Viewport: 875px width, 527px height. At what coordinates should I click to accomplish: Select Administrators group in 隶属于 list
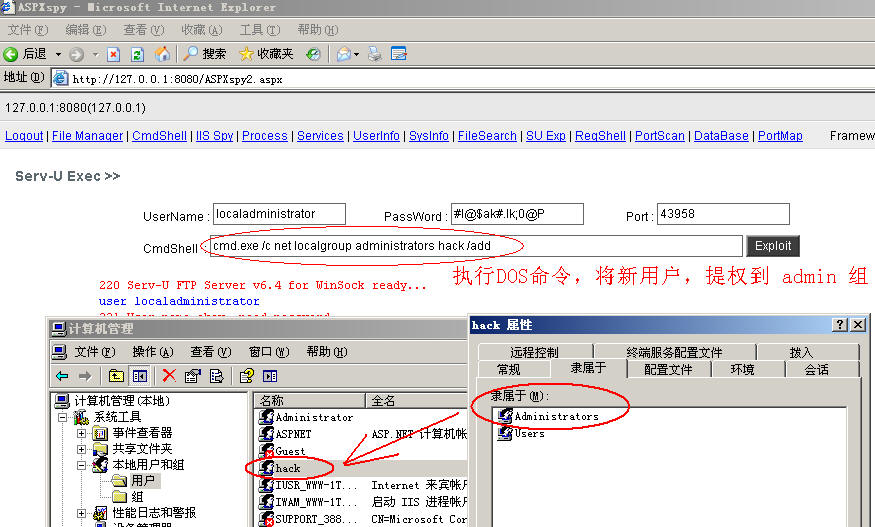pos(556,416)
